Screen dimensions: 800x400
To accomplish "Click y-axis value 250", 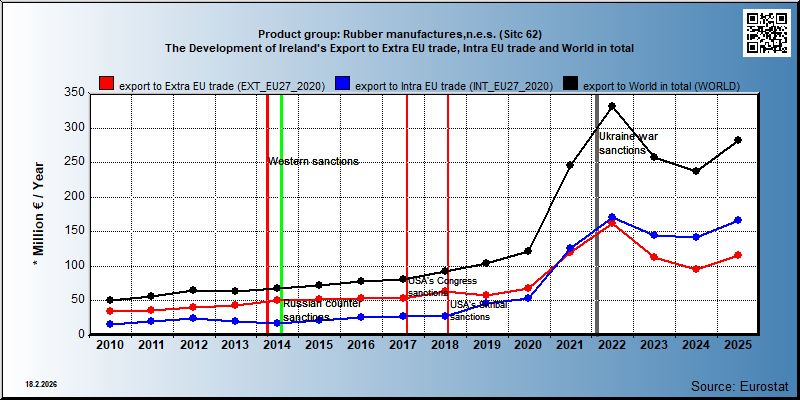I will (74, 162).
